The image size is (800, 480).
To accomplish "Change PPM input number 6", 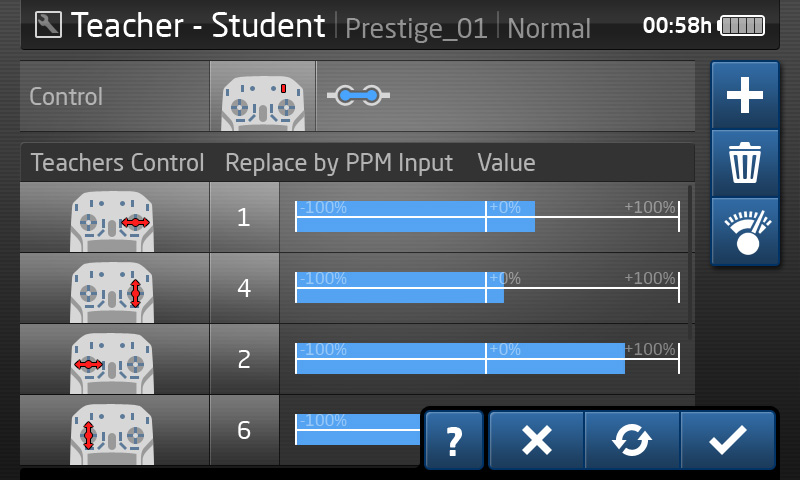I will point(244,430).
